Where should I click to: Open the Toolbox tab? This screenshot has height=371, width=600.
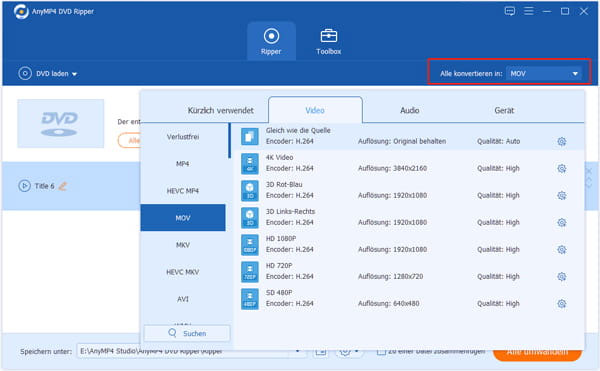(x=328, y=41)
